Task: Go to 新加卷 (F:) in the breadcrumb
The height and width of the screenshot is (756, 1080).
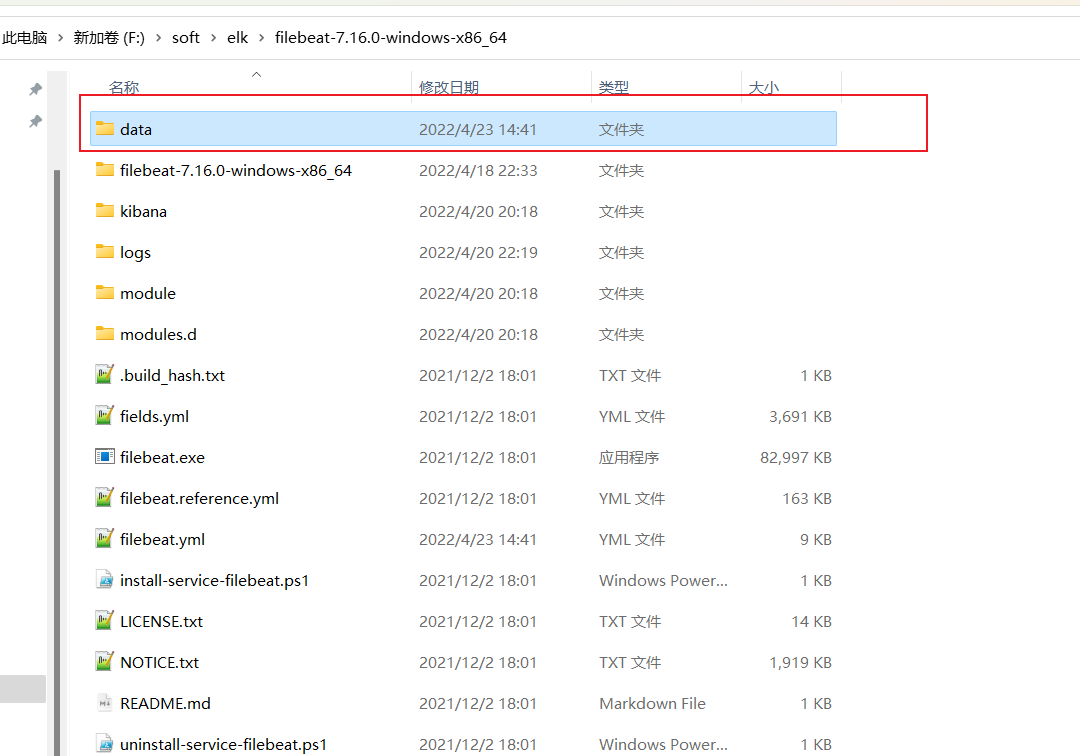Action: [x=109, y=38]
